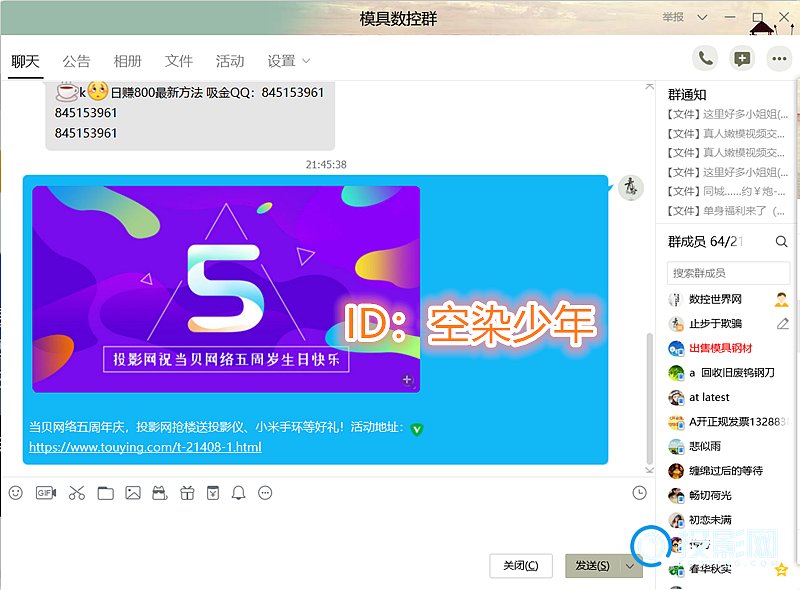Click the group owner icon beside 数控世界网
The height and width of the screenshot is (590, 800).
click(781, 299)
